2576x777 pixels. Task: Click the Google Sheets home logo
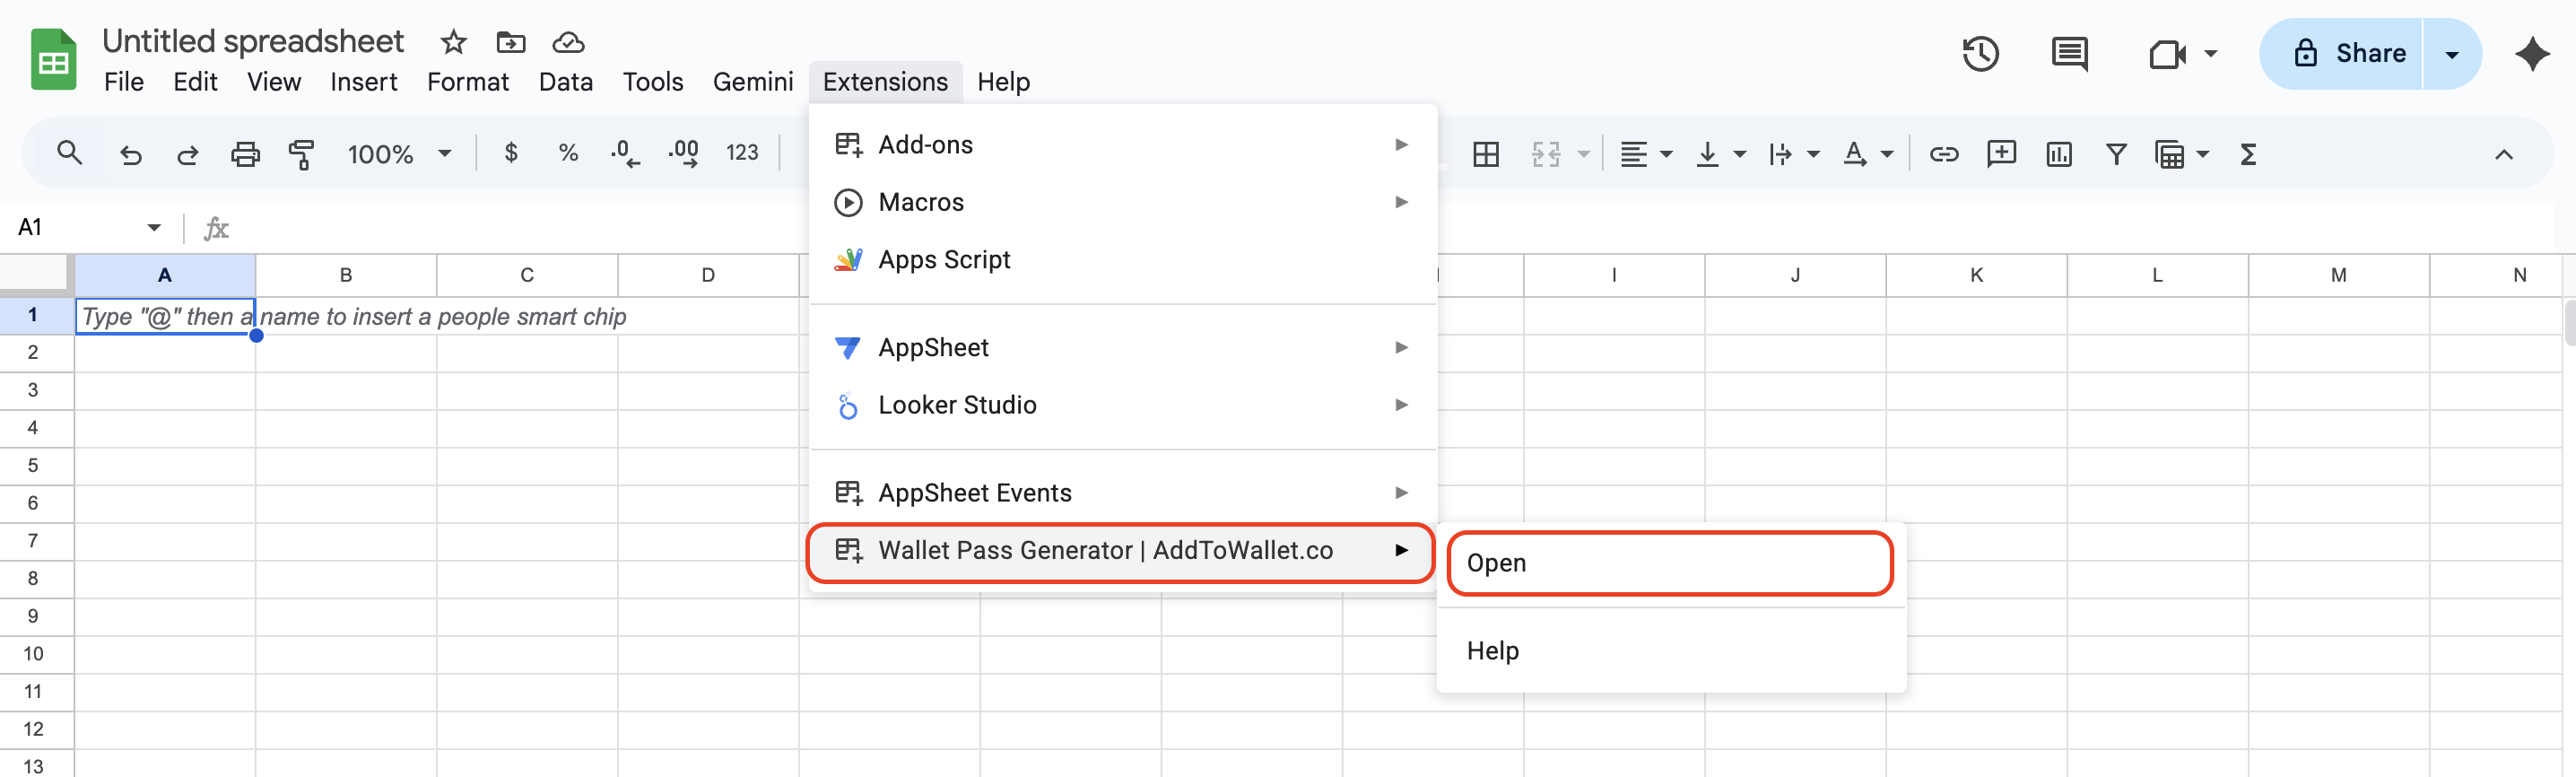click(x=53, y=61)
